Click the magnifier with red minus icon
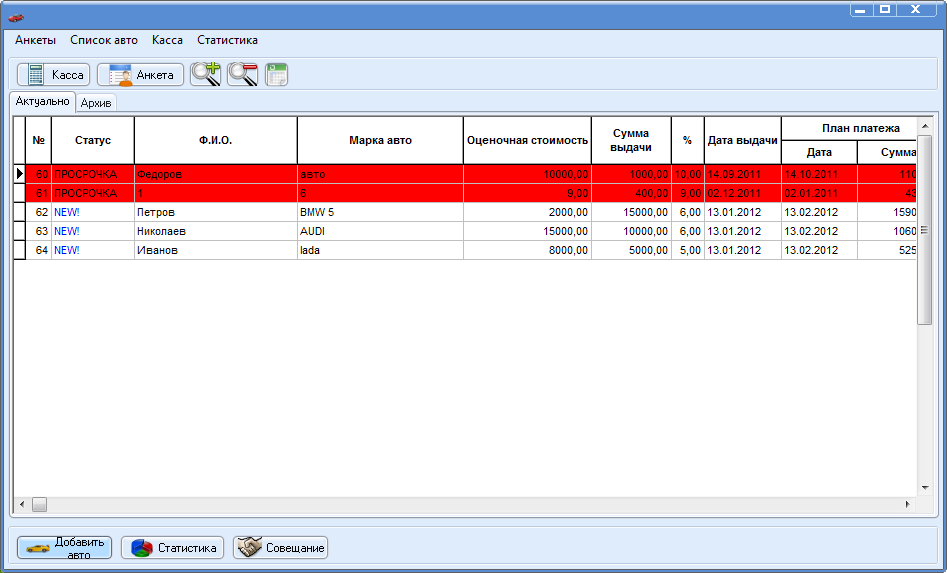947x573 pixels. (242, 74)
